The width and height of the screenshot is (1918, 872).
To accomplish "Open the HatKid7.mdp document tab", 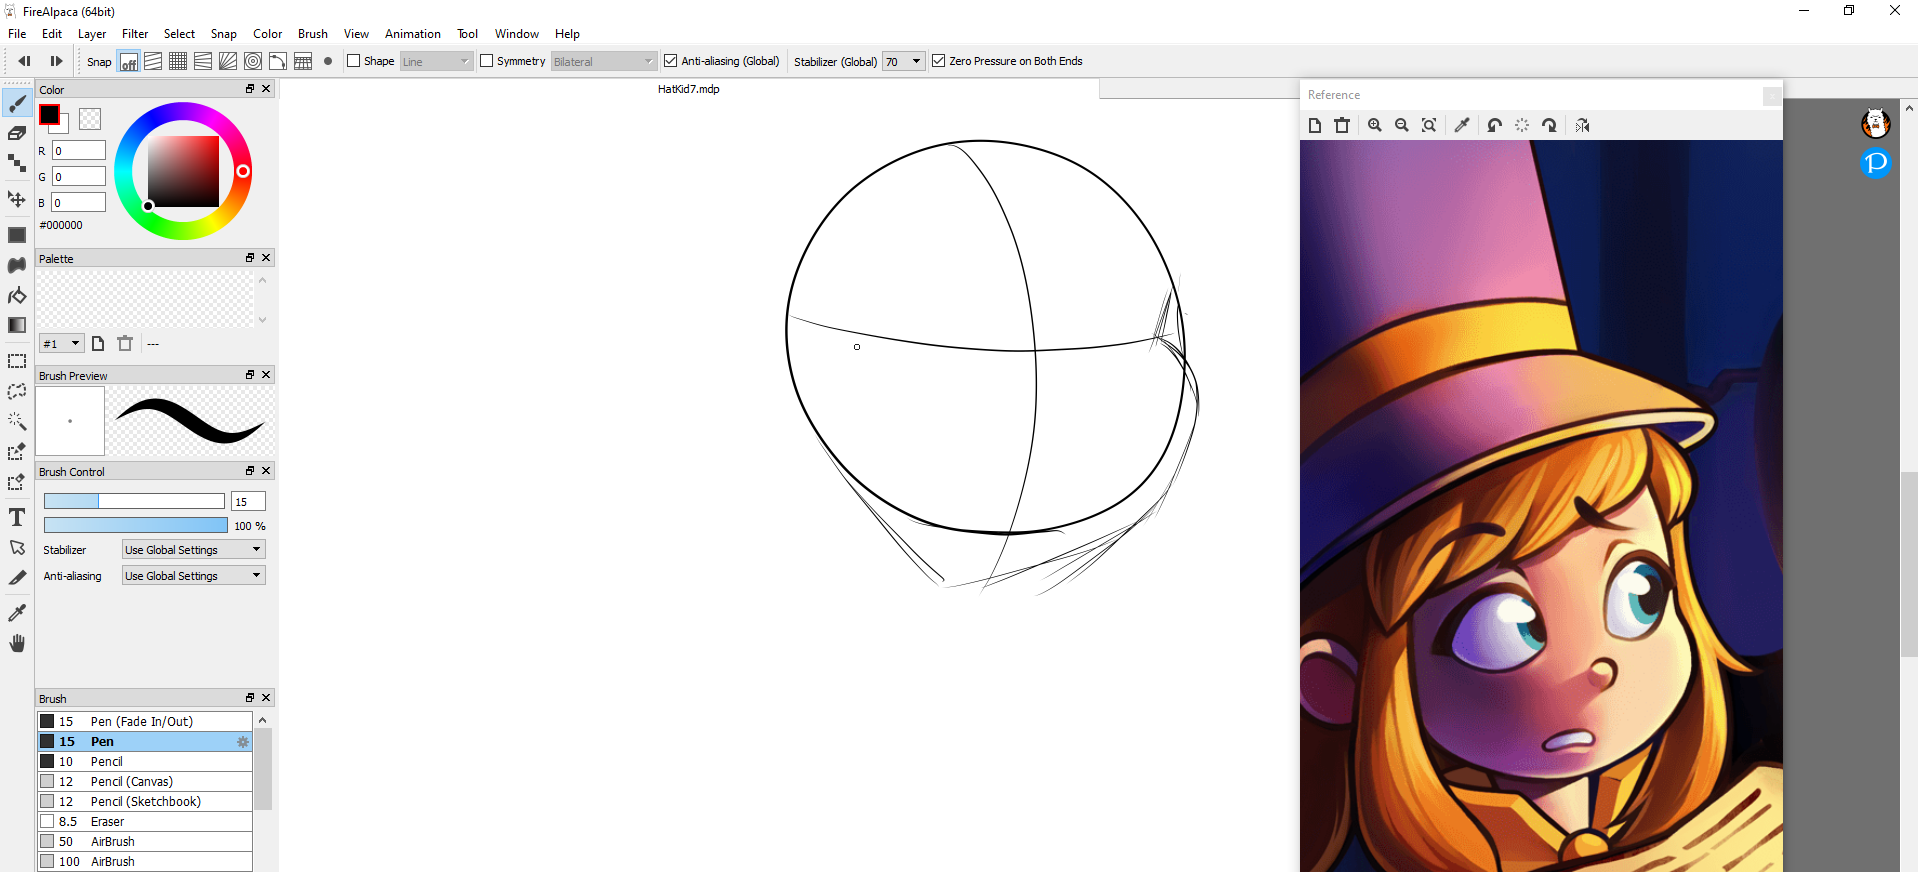I will click(688, 89).
